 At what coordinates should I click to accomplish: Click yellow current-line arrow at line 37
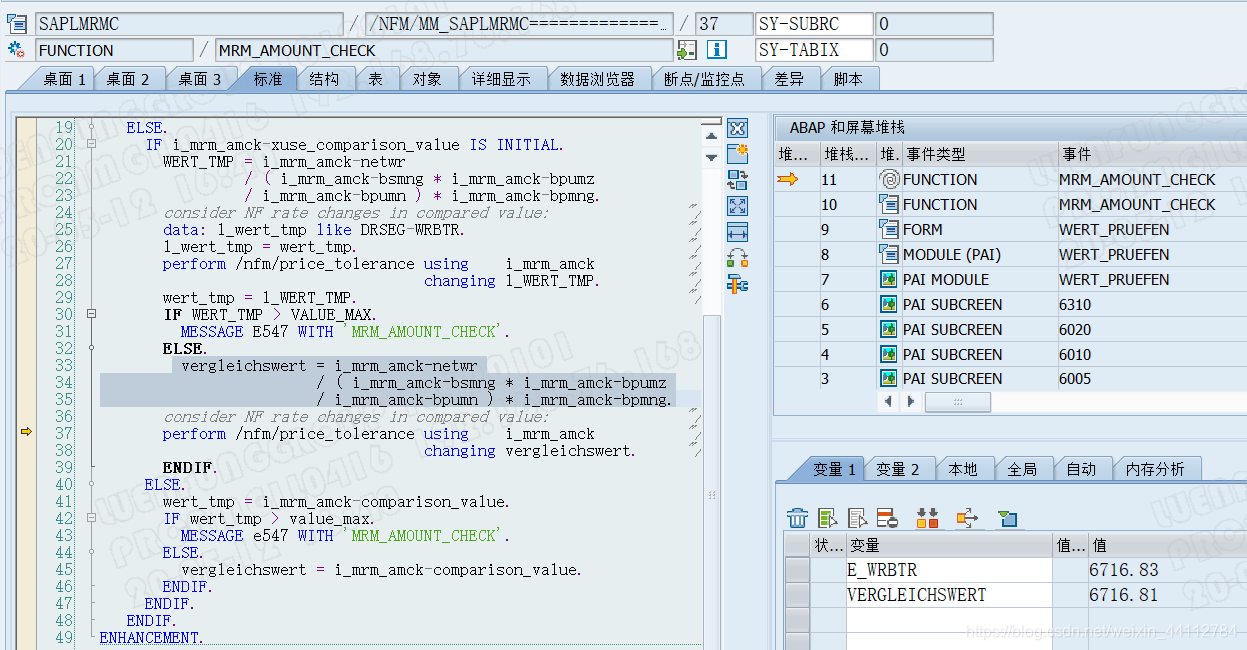pyautogui.click(x=26, y=432)
